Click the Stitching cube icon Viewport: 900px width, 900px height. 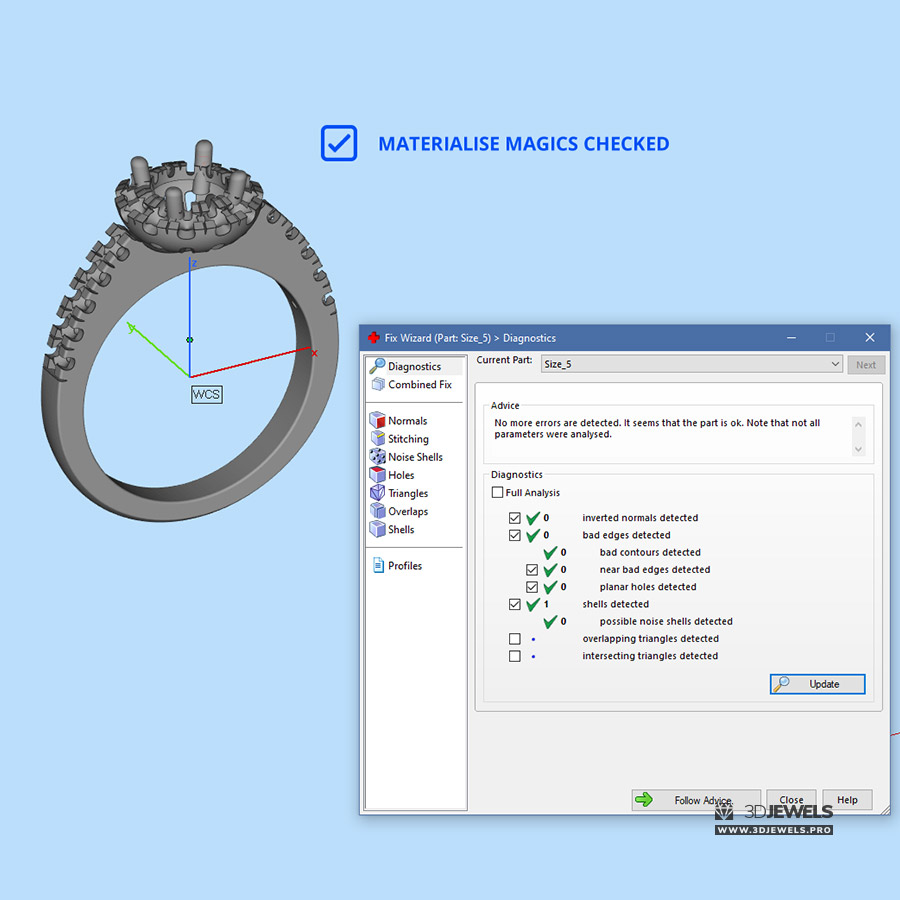(x=378, y=439)
